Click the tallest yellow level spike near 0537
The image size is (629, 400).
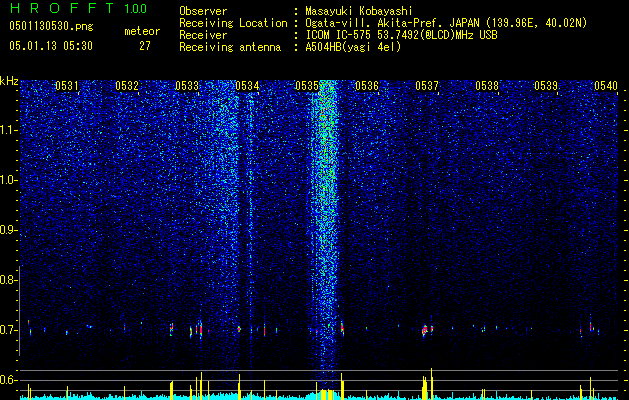coord(432,384)
